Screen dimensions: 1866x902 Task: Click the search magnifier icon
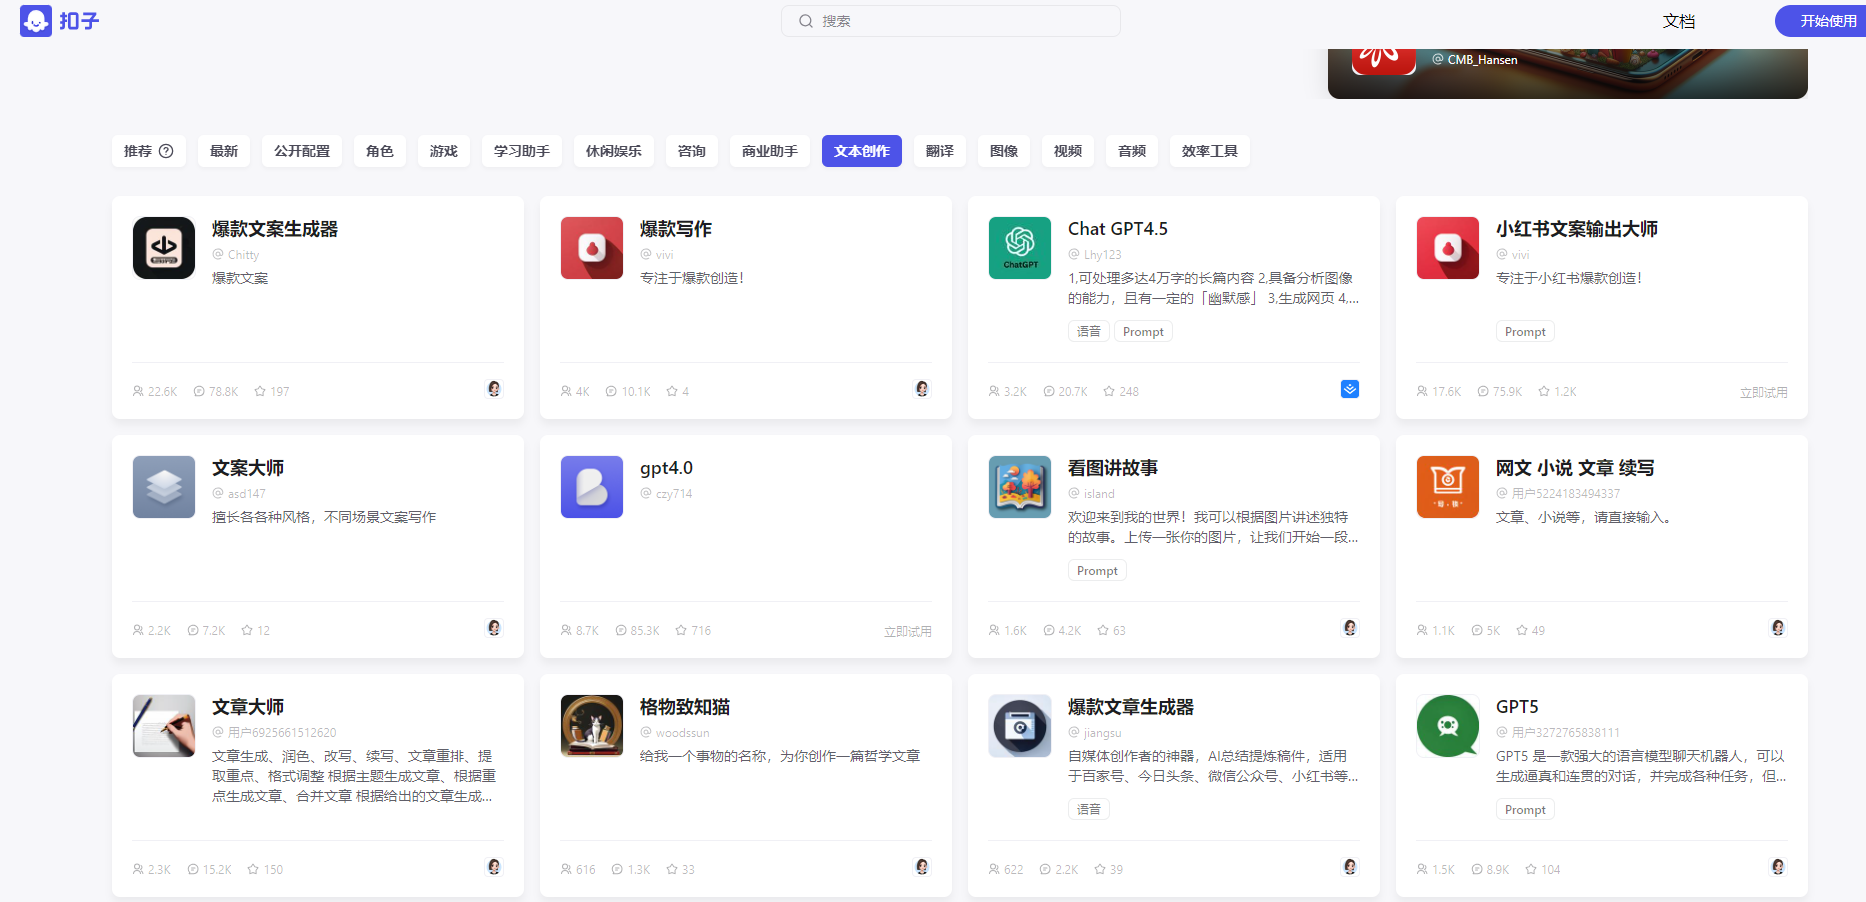tap(805, 20)
